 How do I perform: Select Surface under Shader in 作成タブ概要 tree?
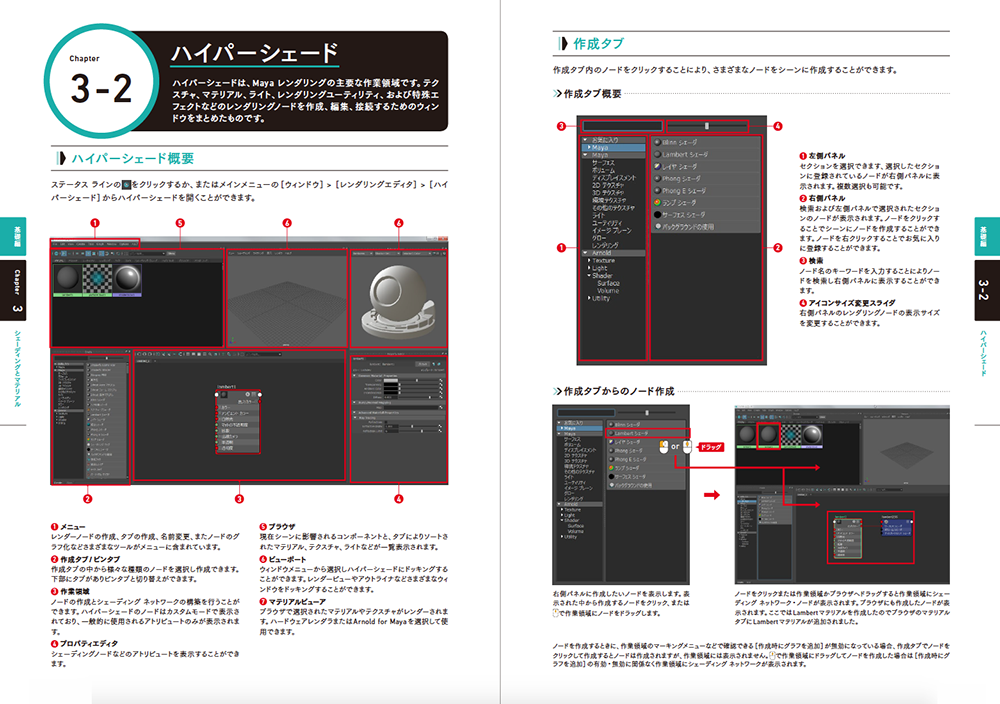pos(609,283)
